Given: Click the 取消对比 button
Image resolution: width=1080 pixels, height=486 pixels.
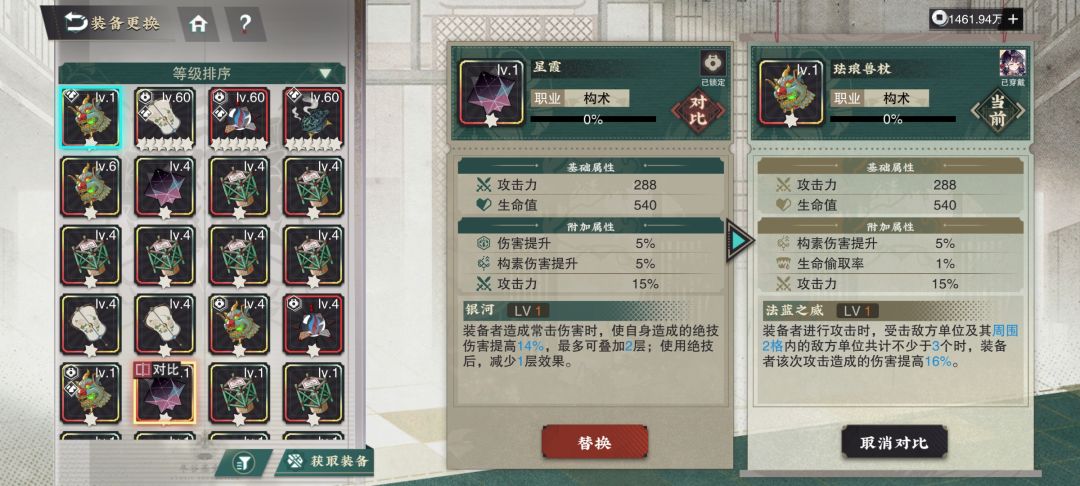Looking at the screenshot, I should 894,443.
